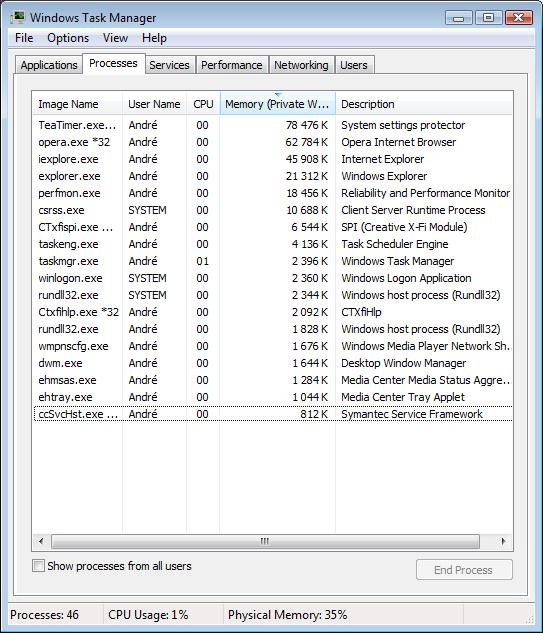Close the Windows Task Manager window

click(x=518, y=18)
